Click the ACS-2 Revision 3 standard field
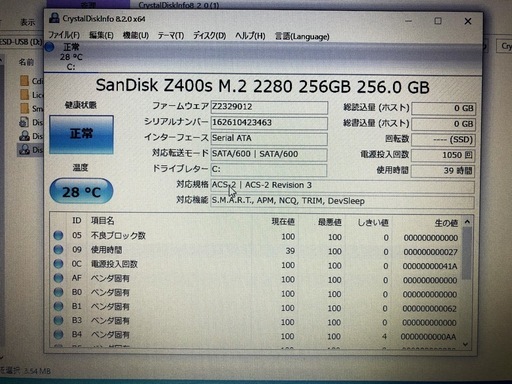 (x=342, y=186)
